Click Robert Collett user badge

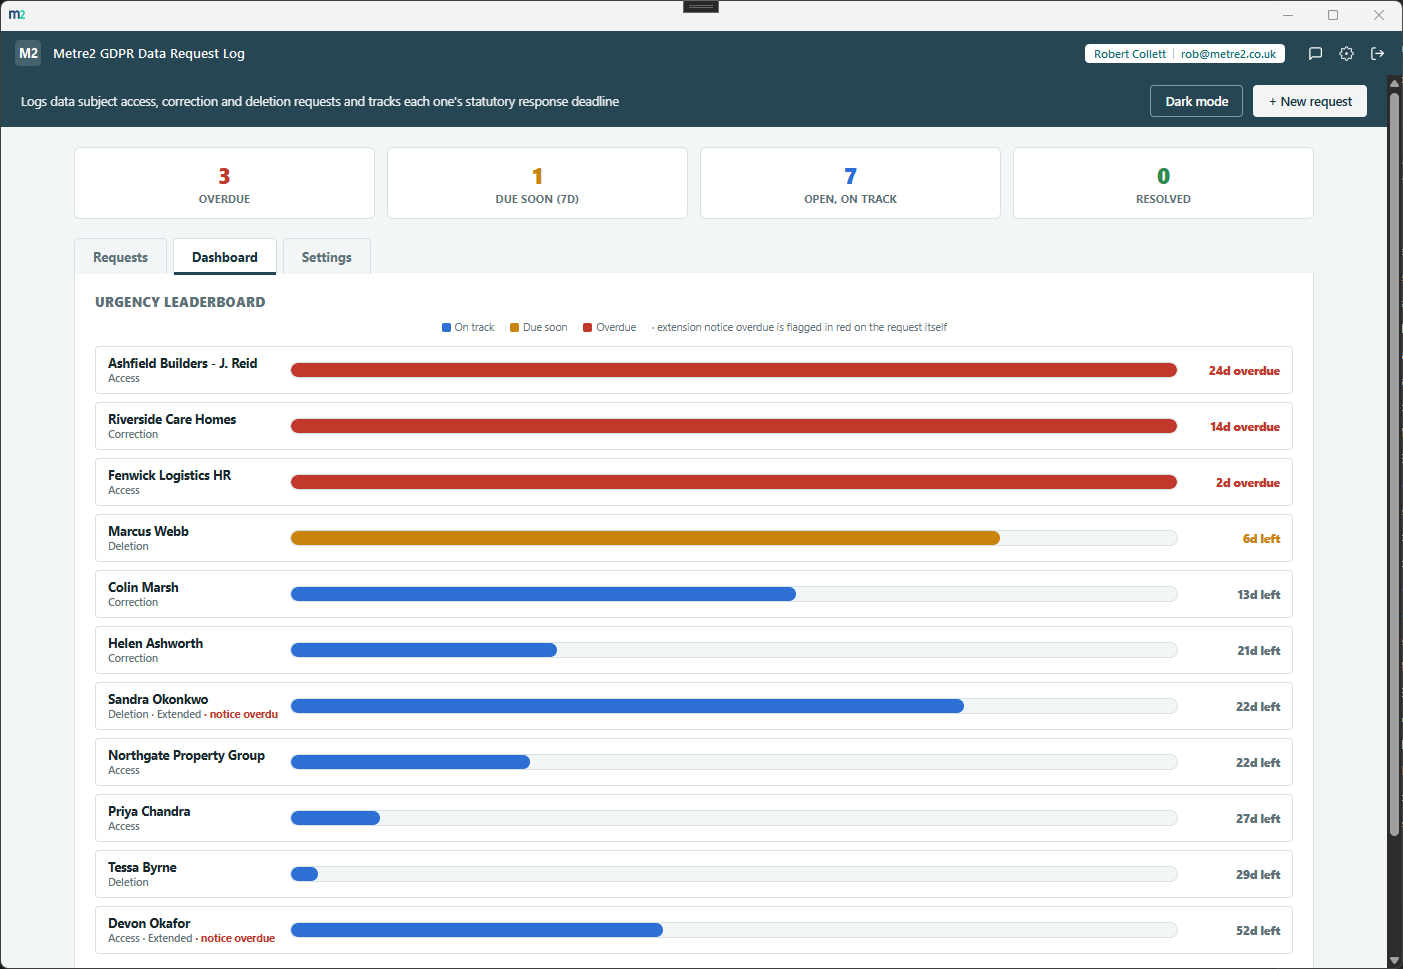click(x=1185, y=54)
